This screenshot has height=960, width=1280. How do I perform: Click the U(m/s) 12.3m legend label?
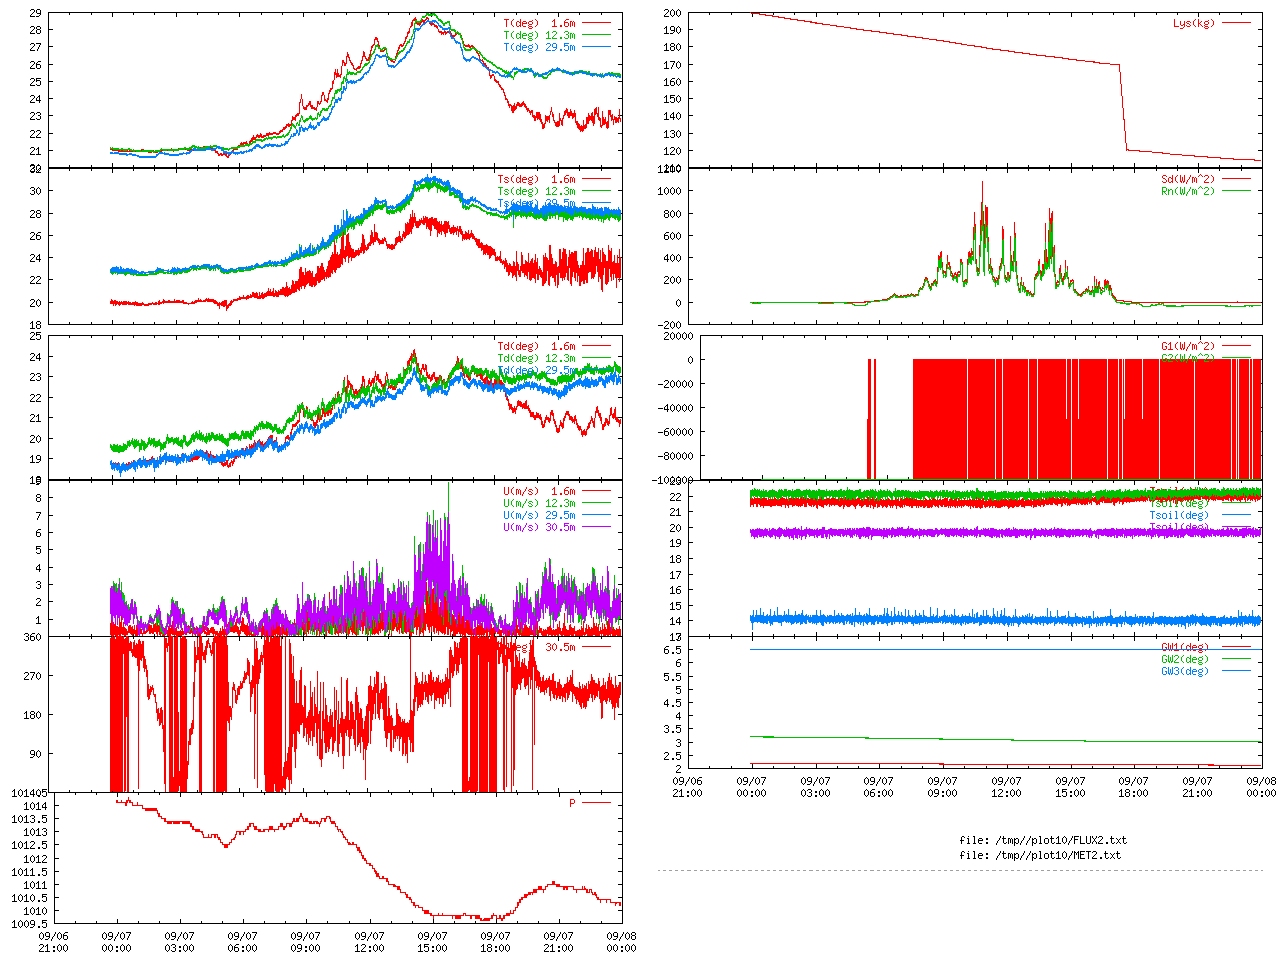point(540,503)
